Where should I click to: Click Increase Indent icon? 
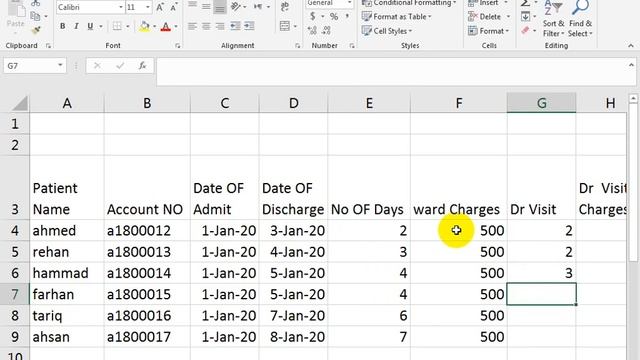(x=249, y=27)
